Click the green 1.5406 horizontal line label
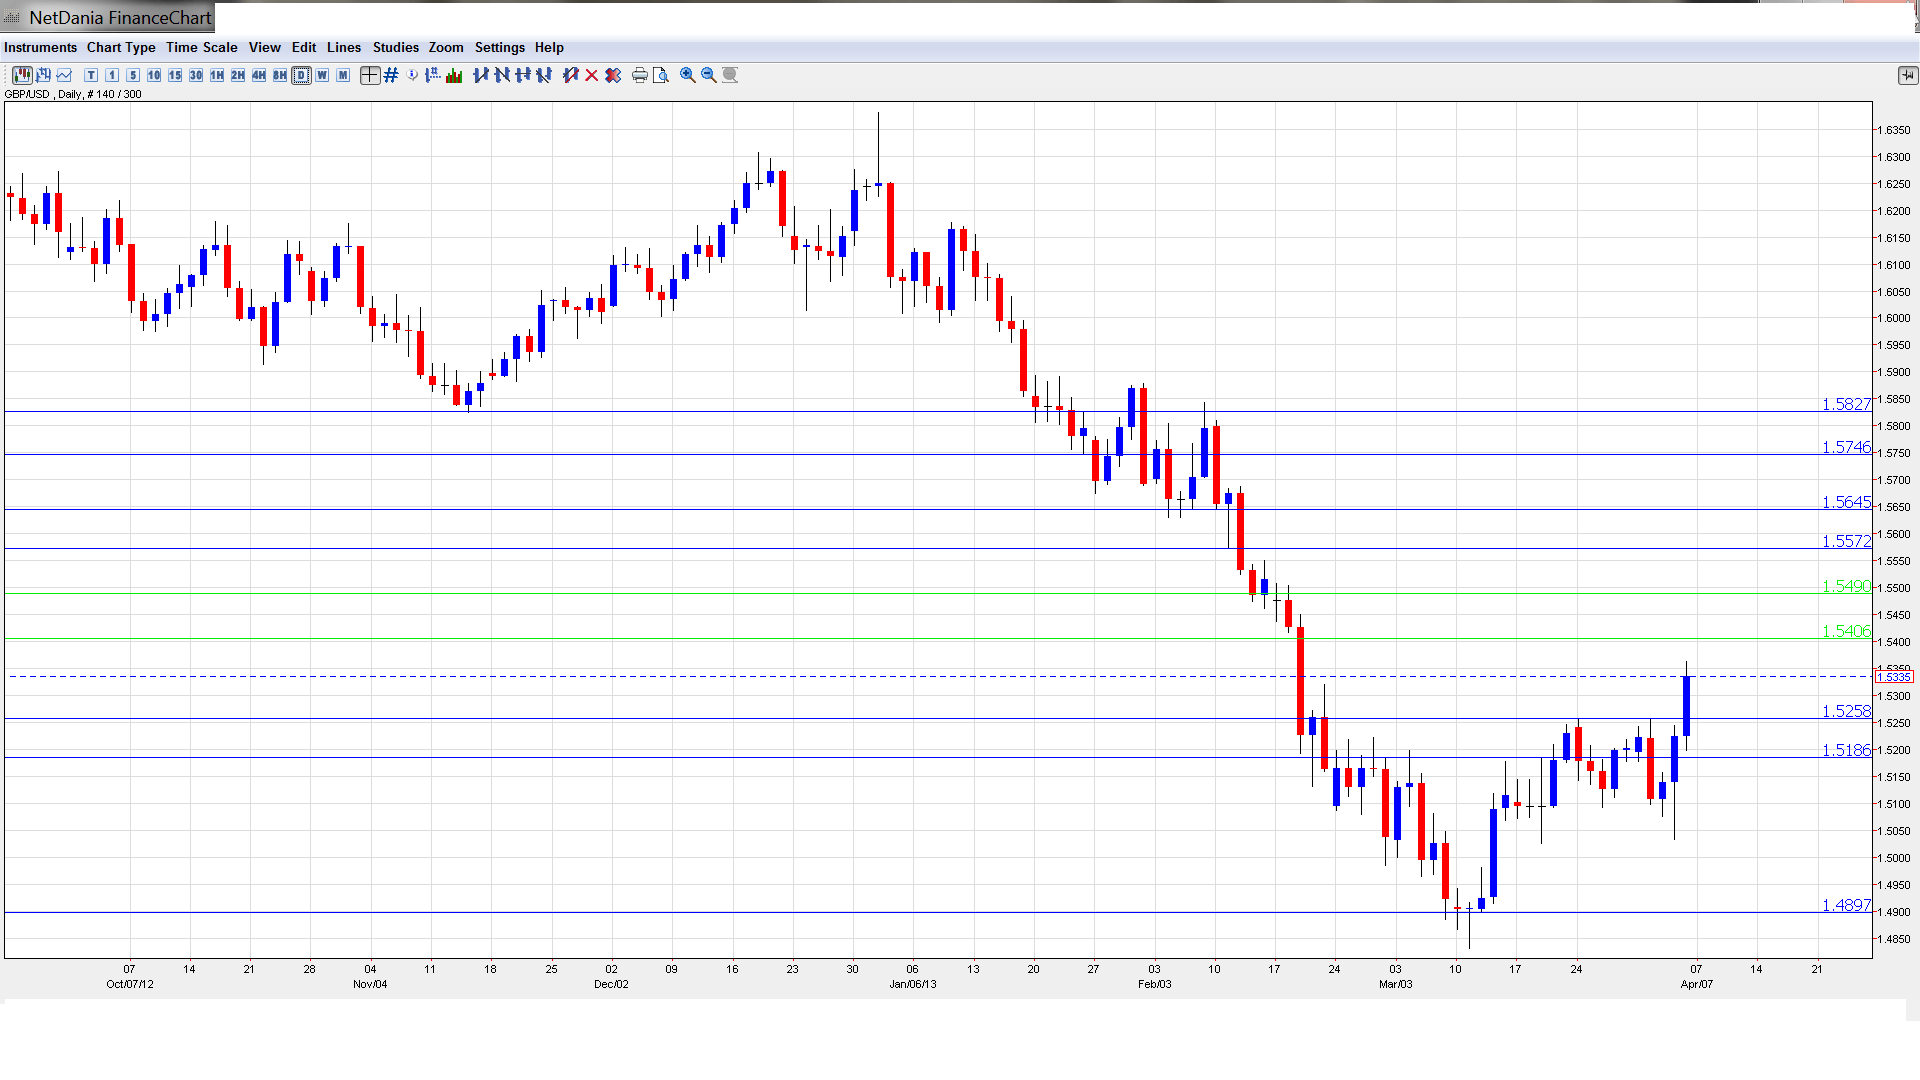 point(1845,631)
